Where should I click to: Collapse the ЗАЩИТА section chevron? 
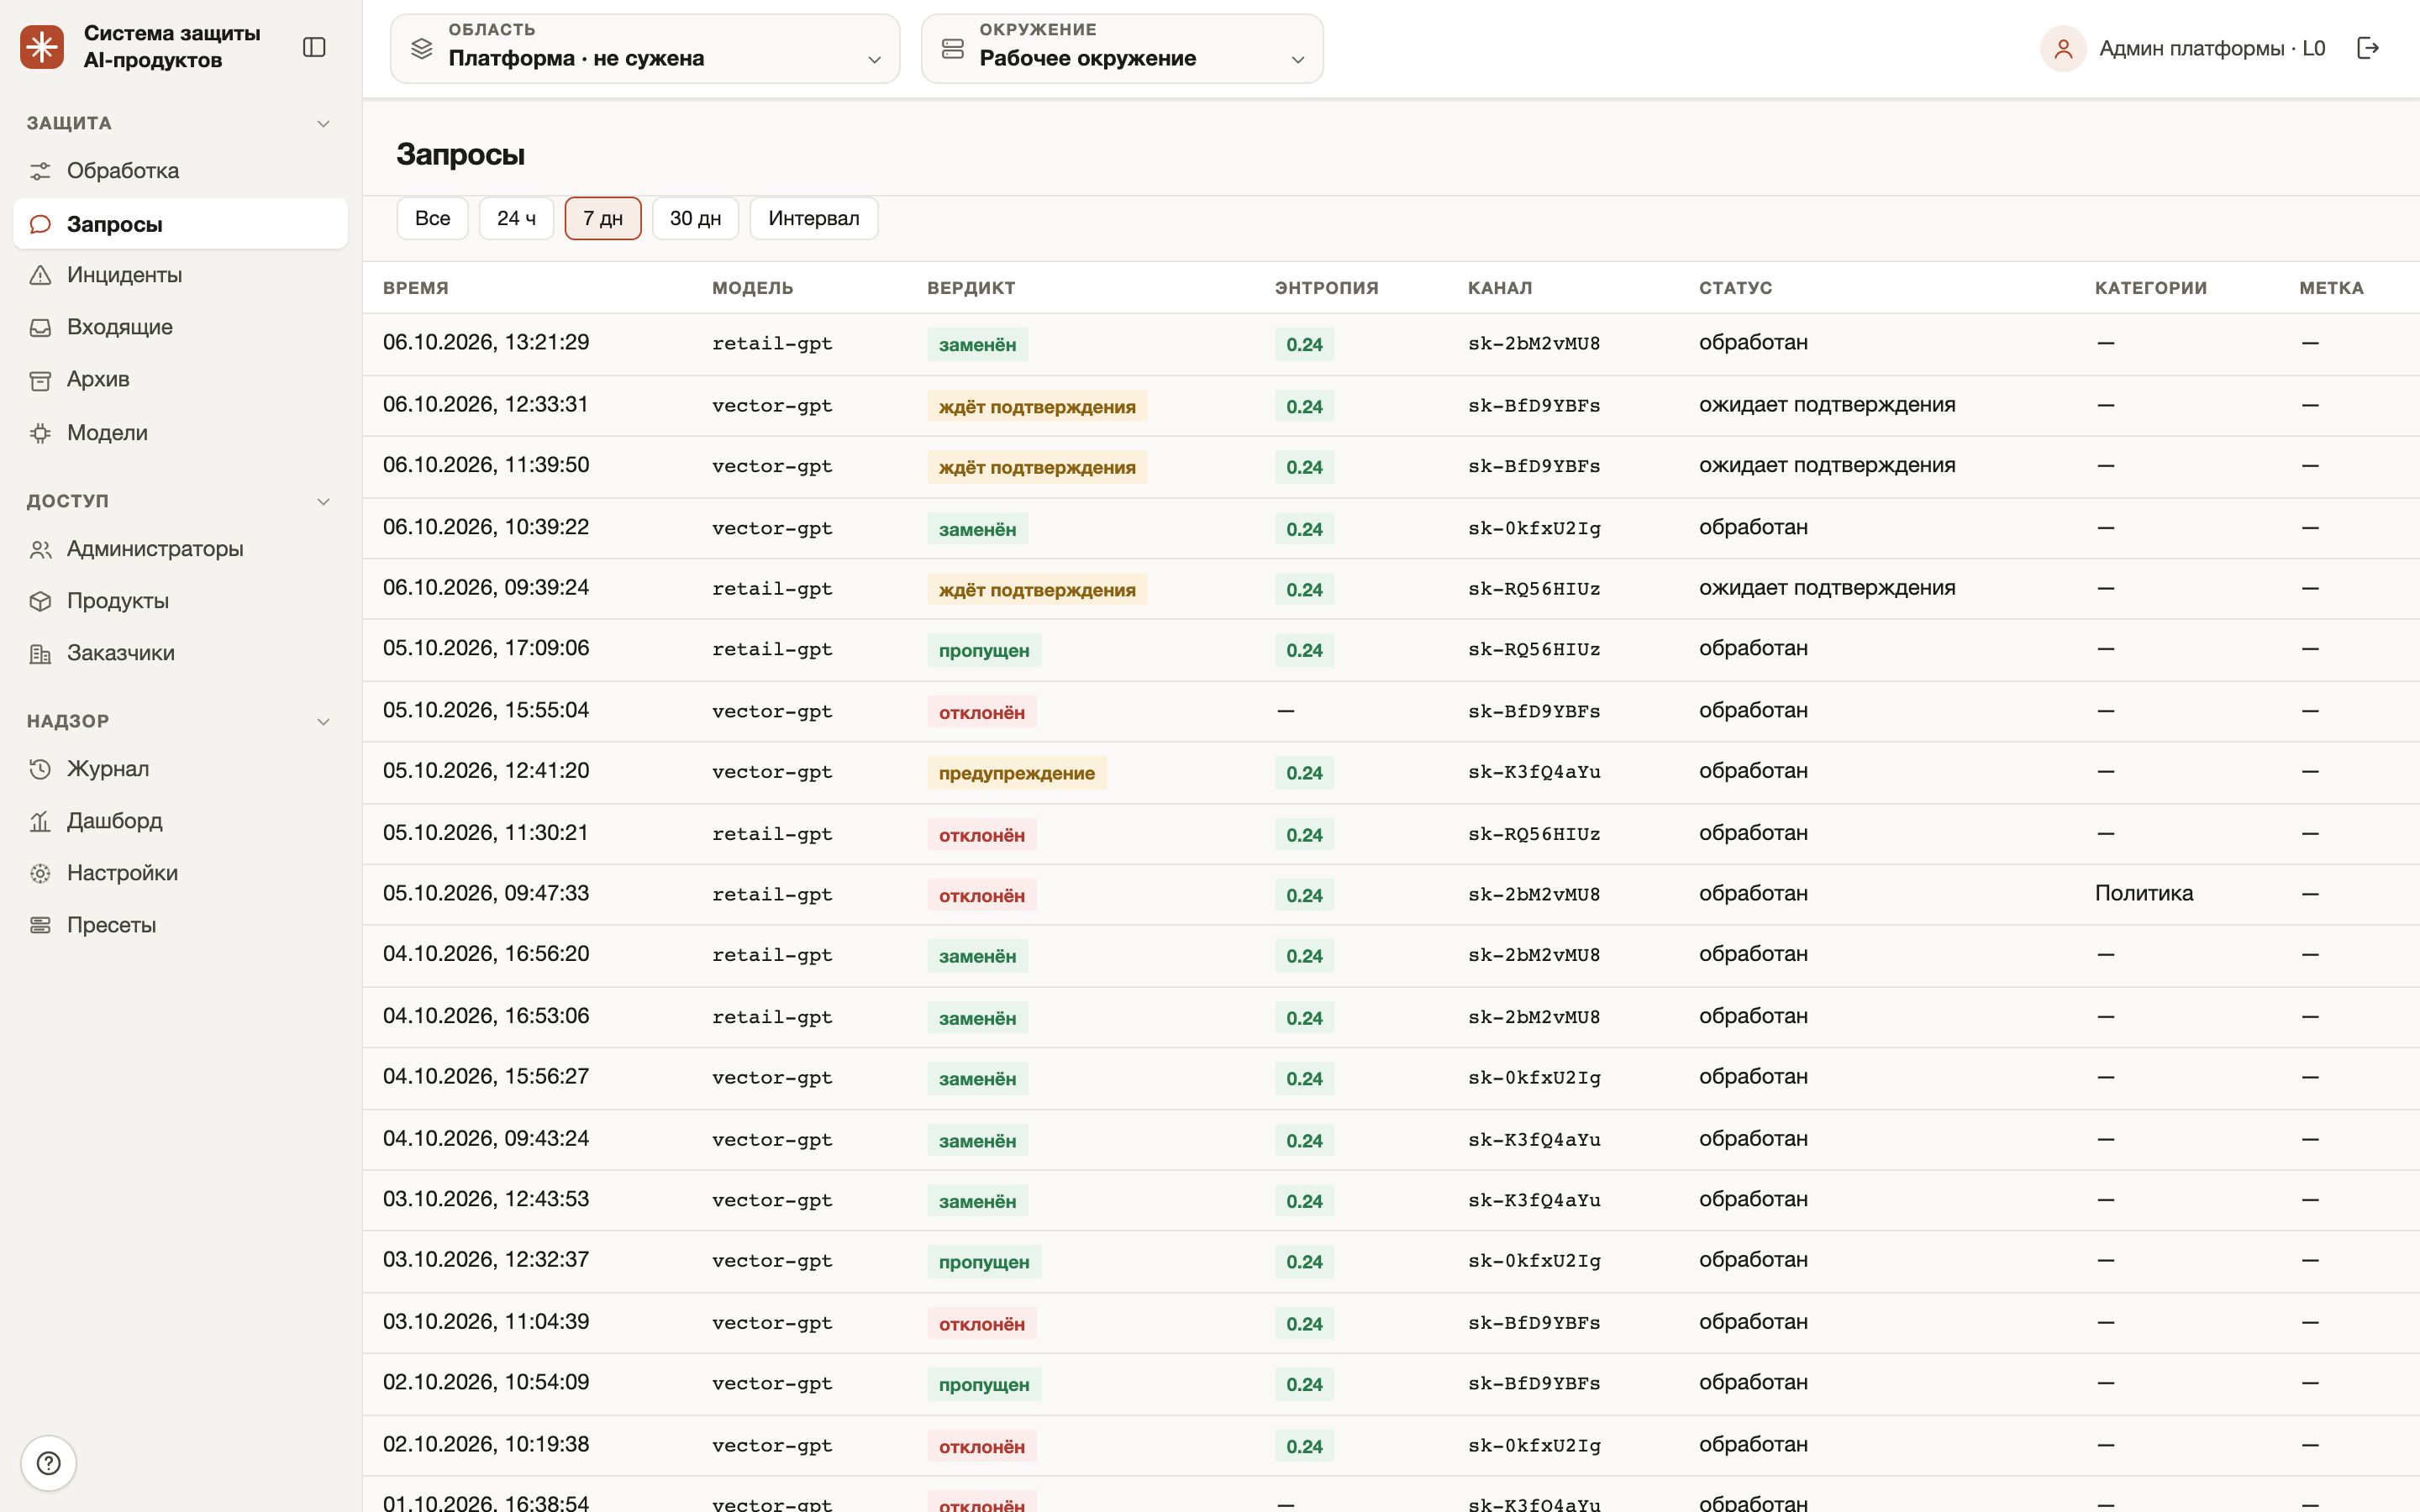pyautogui.click(x=323, y=123)
